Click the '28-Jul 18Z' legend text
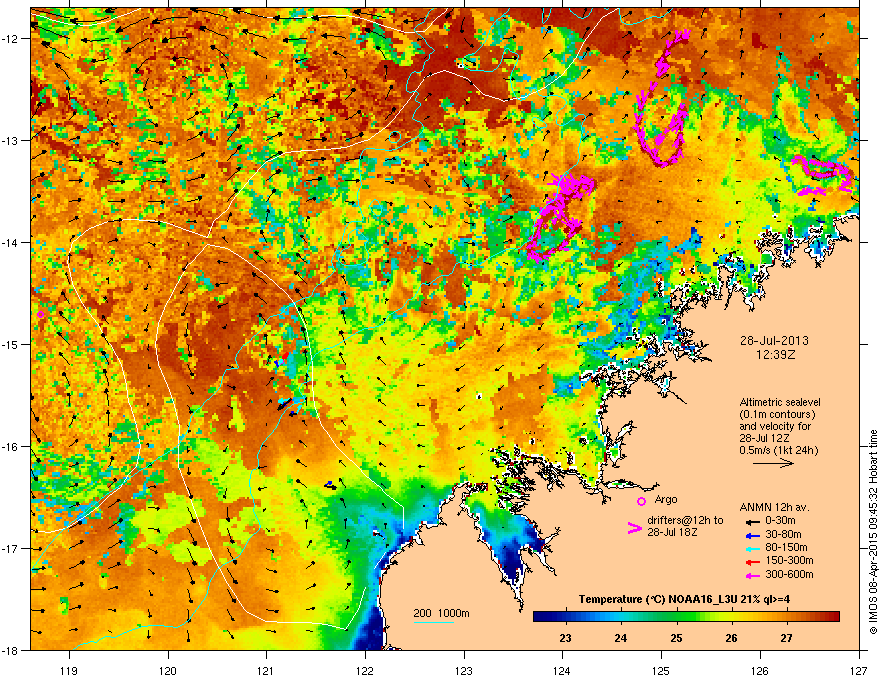 pyautogui.click(x=672, y=532)
